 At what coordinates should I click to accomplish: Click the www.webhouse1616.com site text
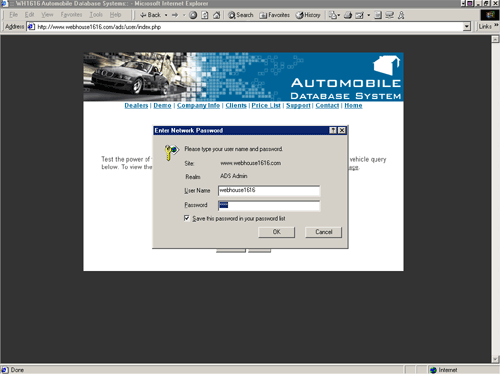250,163
